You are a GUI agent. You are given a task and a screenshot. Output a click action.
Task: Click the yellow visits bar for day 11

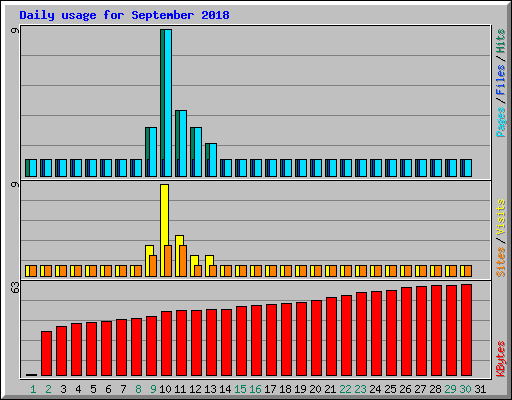(179, 256)
